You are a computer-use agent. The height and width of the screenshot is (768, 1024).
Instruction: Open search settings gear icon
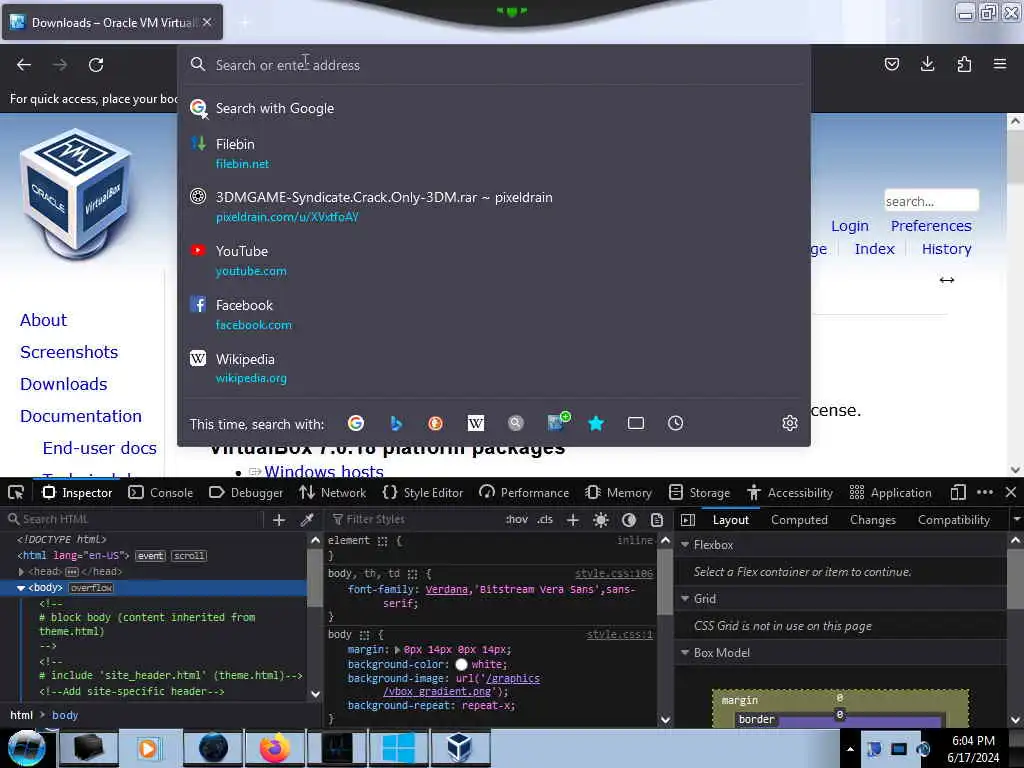pos(790,423)
